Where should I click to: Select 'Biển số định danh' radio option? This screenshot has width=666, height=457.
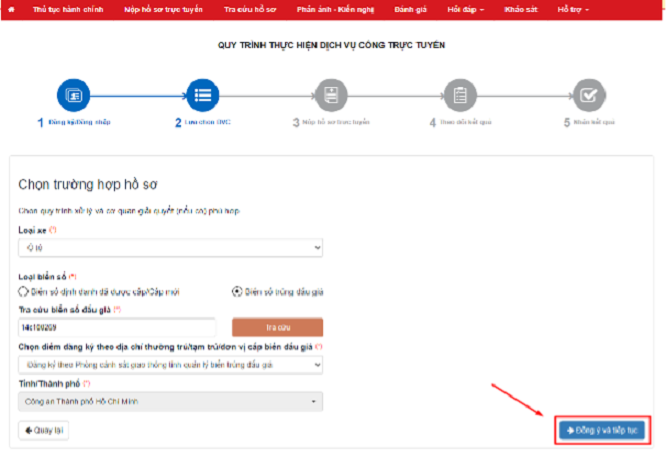click(x=24, y=292)
